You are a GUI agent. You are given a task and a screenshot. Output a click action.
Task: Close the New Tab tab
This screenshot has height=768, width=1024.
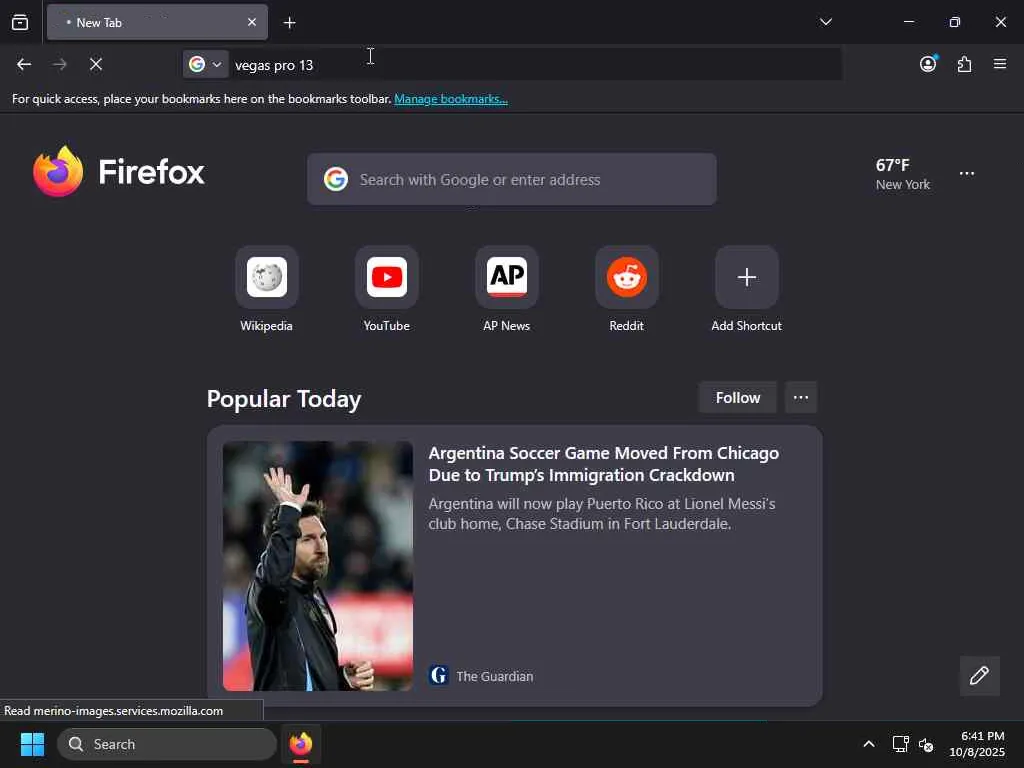click(252, 22)
